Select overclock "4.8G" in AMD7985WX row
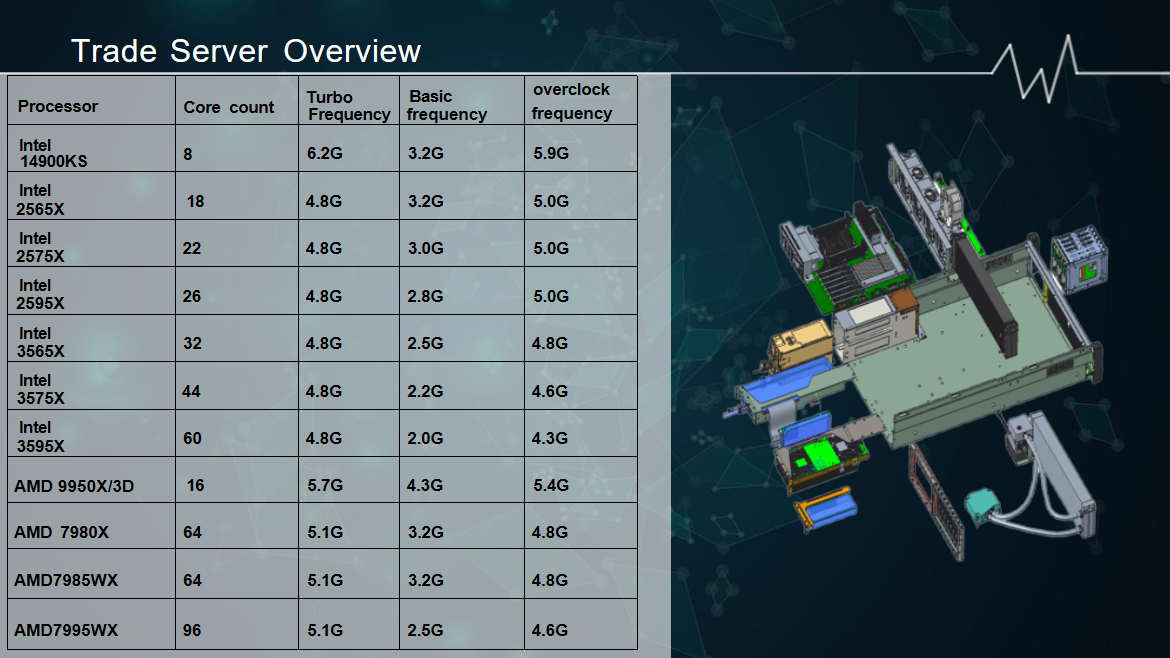 pyautogui.click(x=549, y=580)
